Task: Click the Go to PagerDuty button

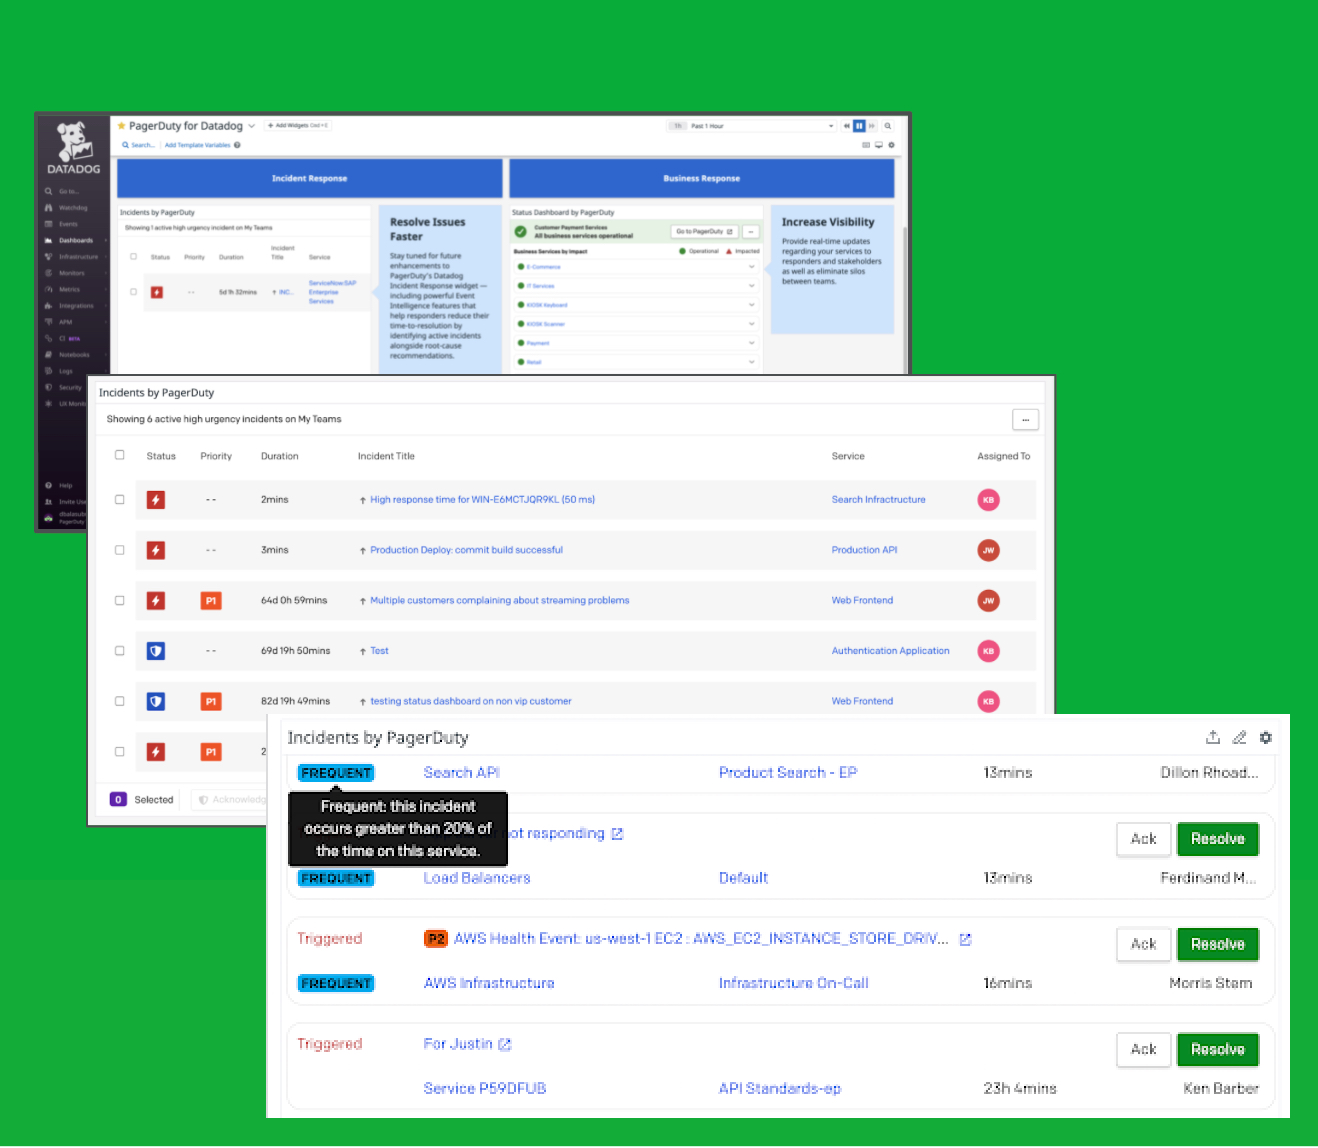Action: tap(704, 231)
